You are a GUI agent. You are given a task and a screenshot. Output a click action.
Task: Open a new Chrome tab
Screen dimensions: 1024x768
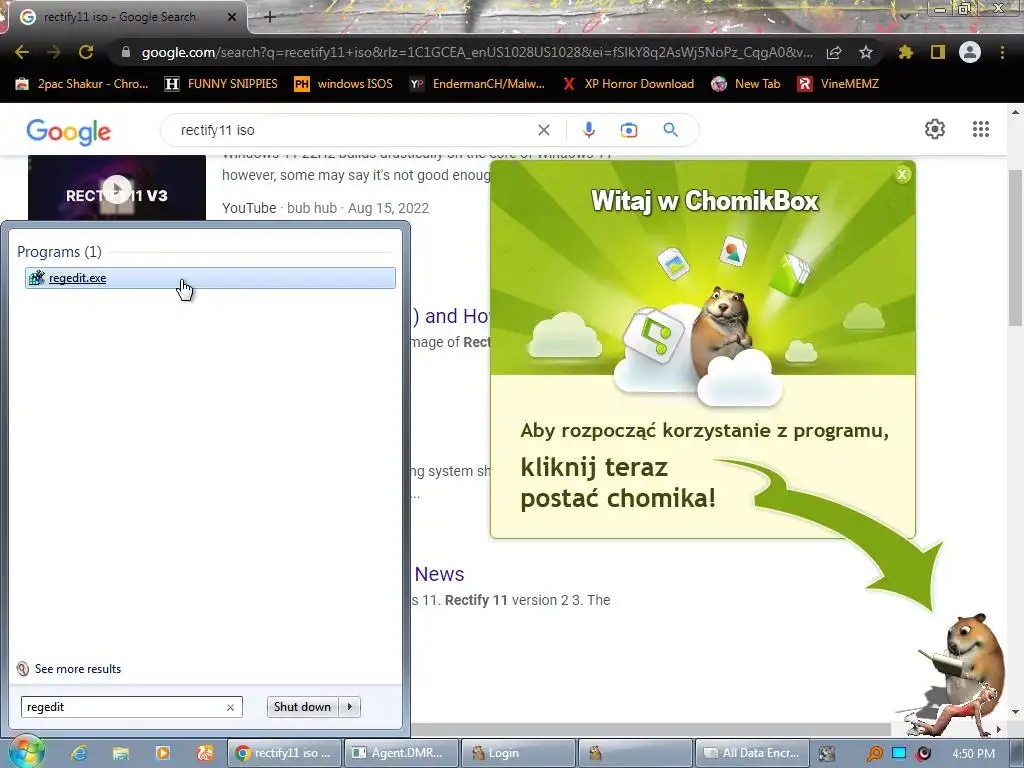tap(270, 17)
